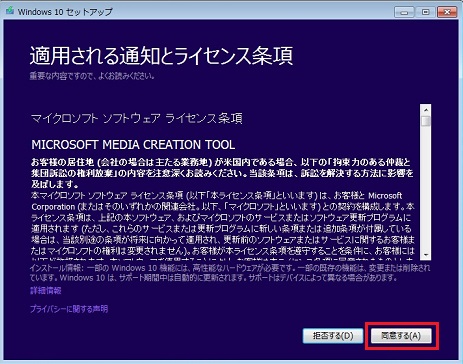Click the license scrollbar up arrow
This screenshot has height=364, width=463.
426,110
